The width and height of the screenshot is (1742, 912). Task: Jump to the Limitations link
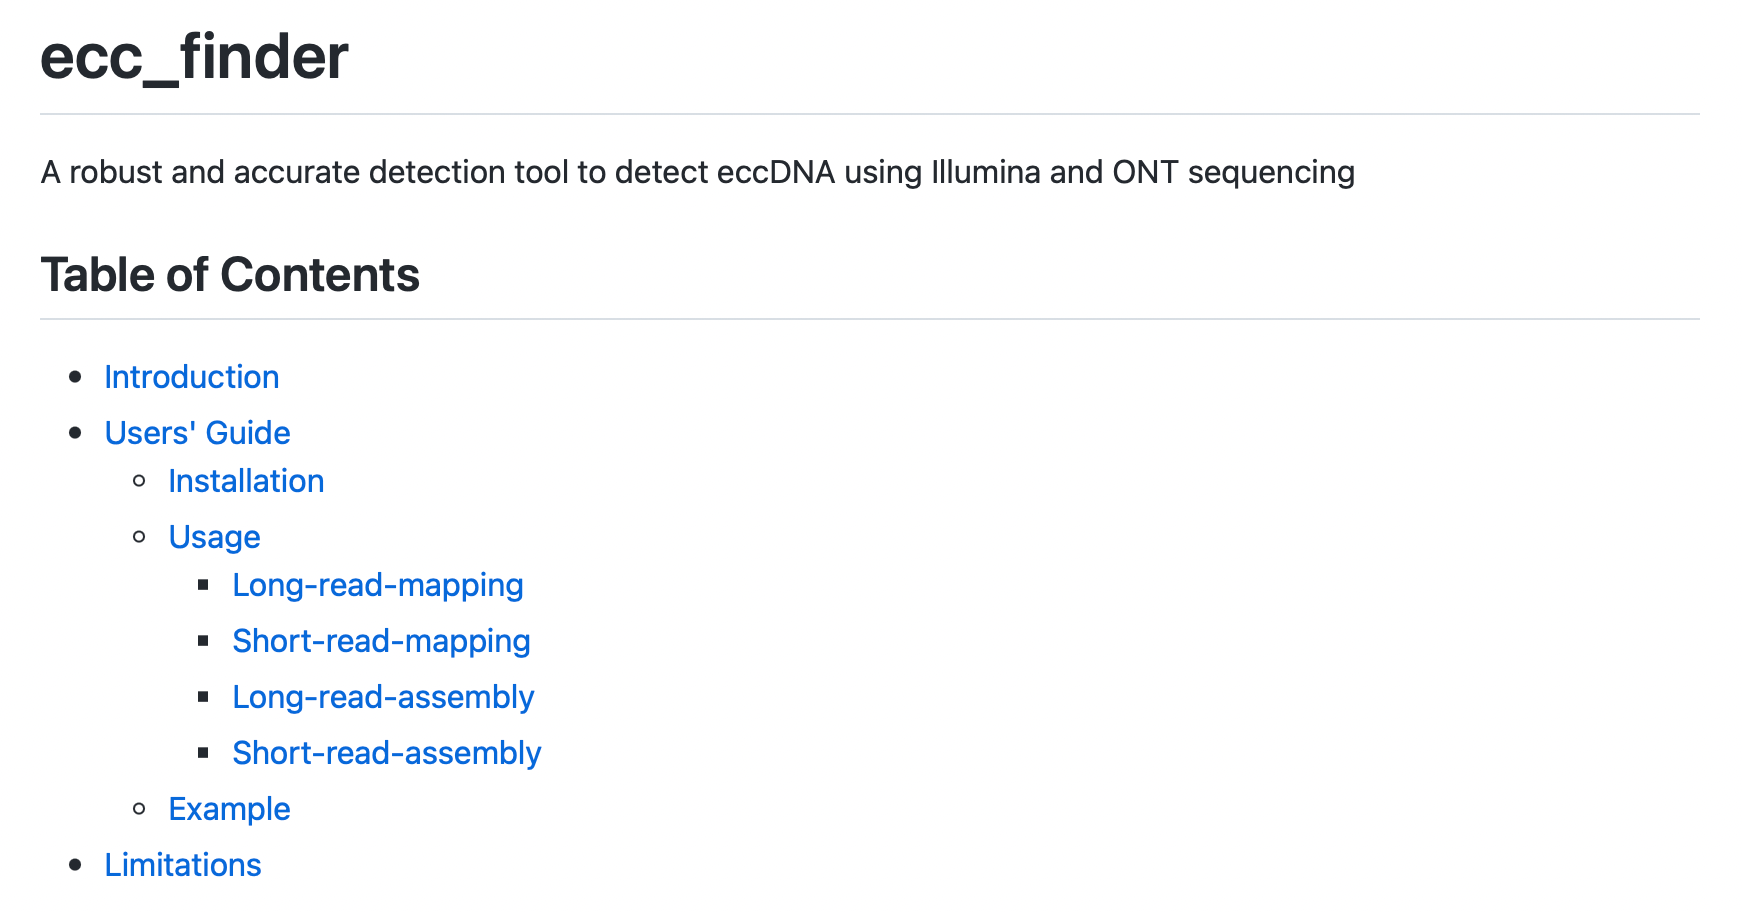[183, 865]
